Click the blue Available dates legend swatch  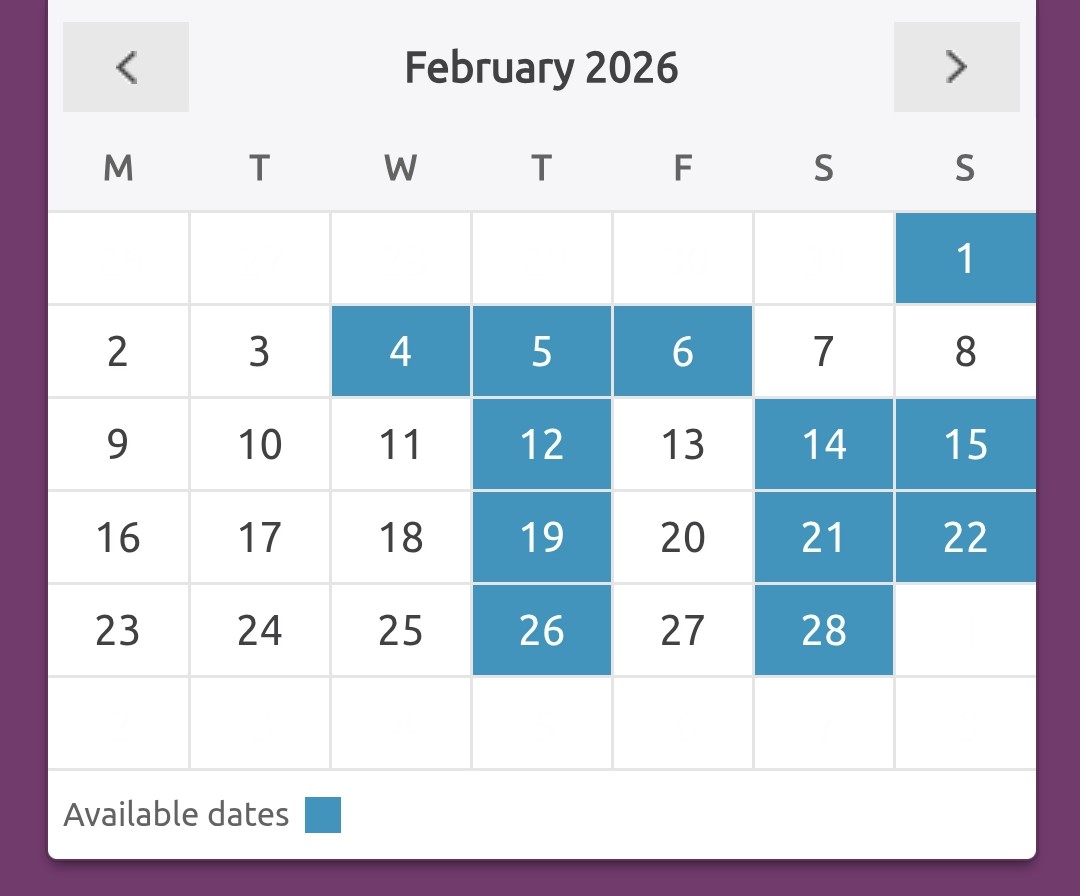[x=323, y=815]
